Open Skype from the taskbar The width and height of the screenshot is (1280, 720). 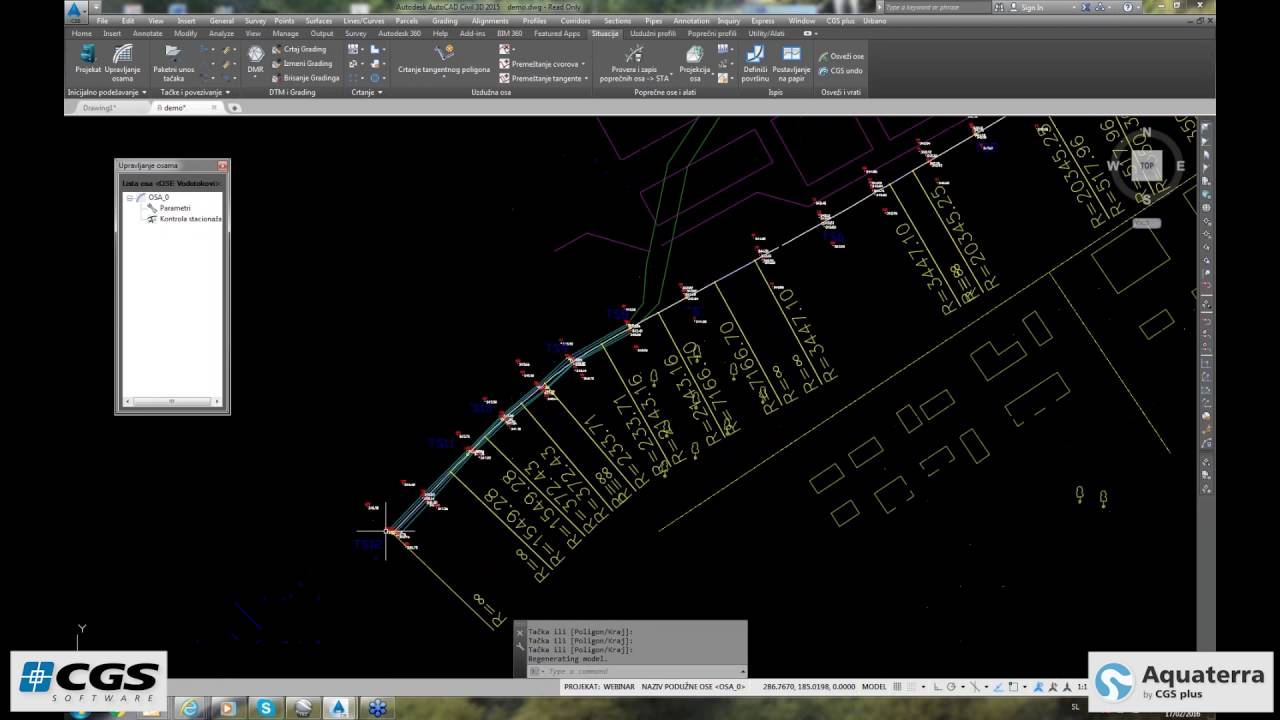[266, 708]
